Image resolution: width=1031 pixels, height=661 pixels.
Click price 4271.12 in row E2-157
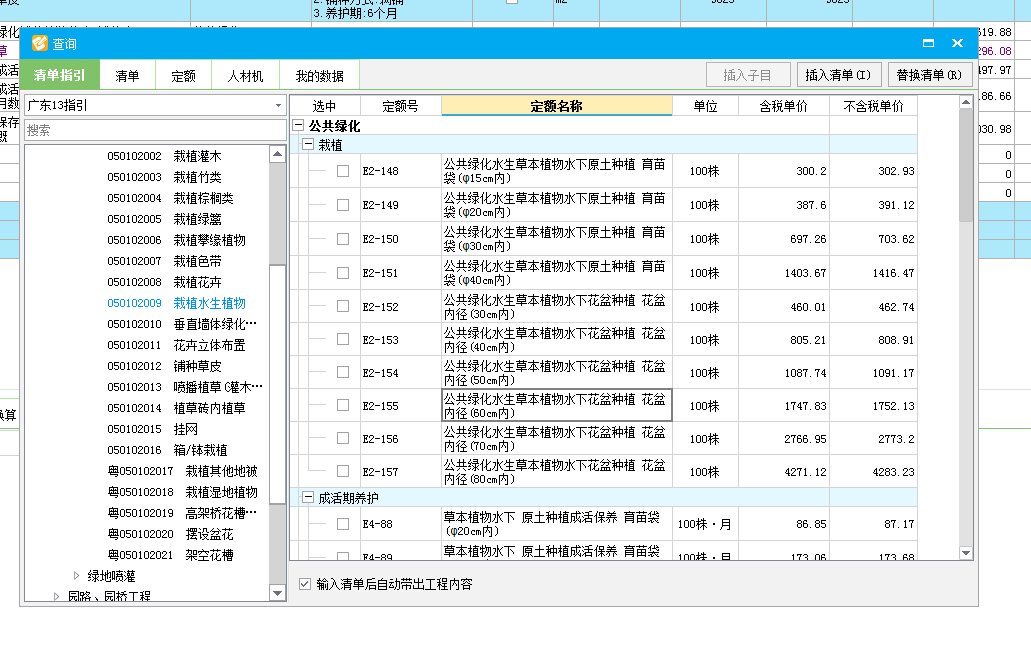coord(805,472)
